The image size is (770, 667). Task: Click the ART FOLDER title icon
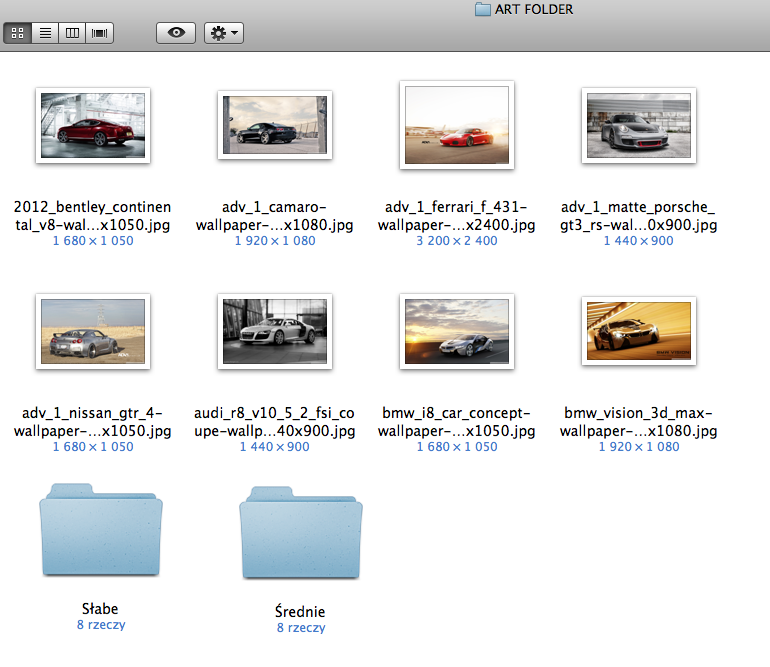pos(483,10)
